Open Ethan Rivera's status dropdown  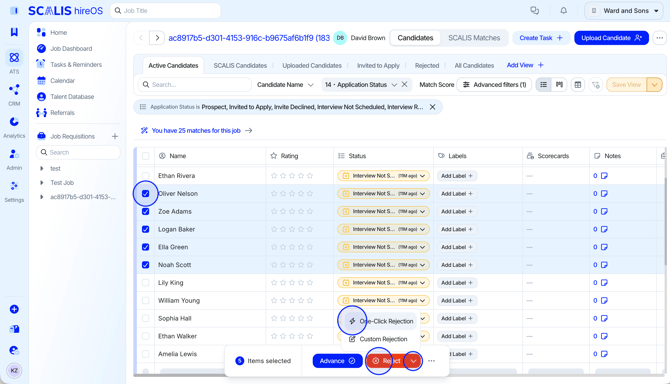pos(383,176)
